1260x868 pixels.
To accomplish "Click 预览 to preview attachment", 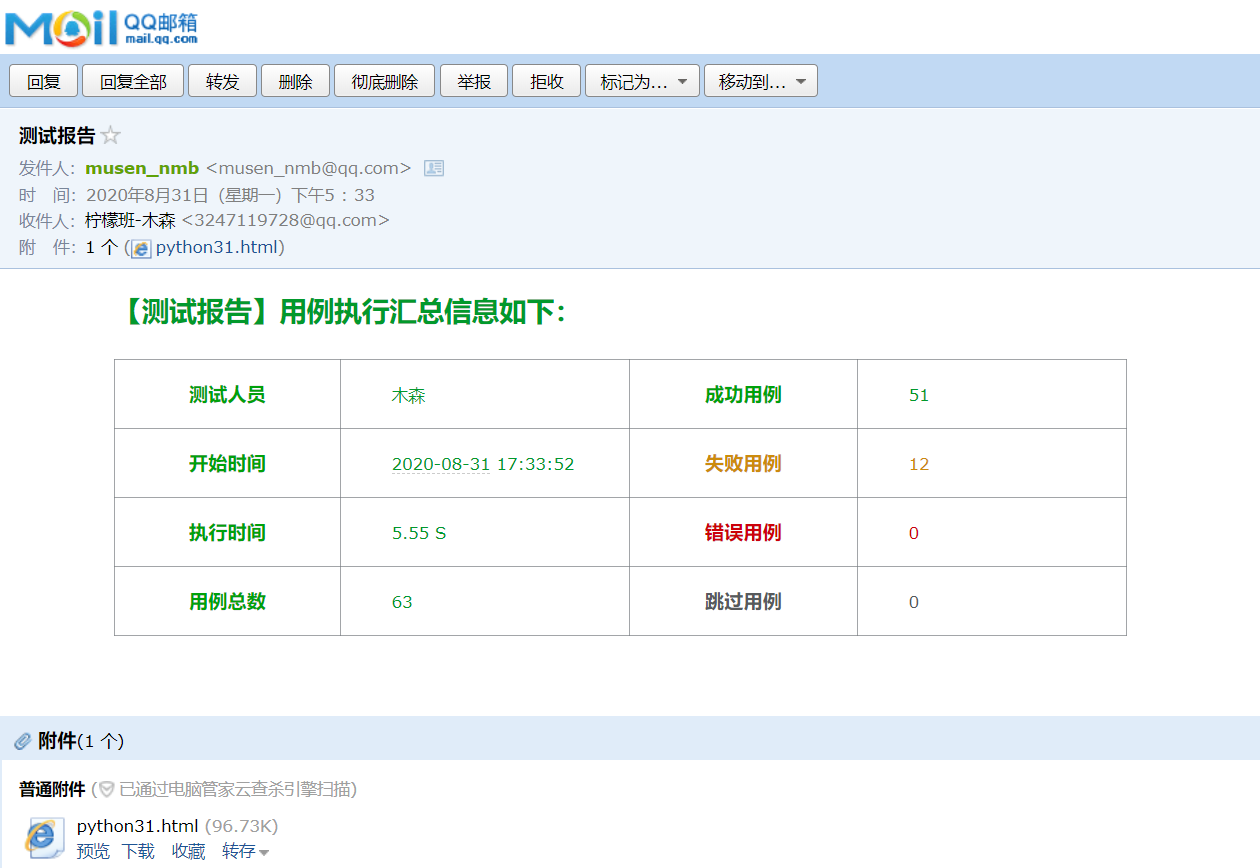I will click(93, 851).
